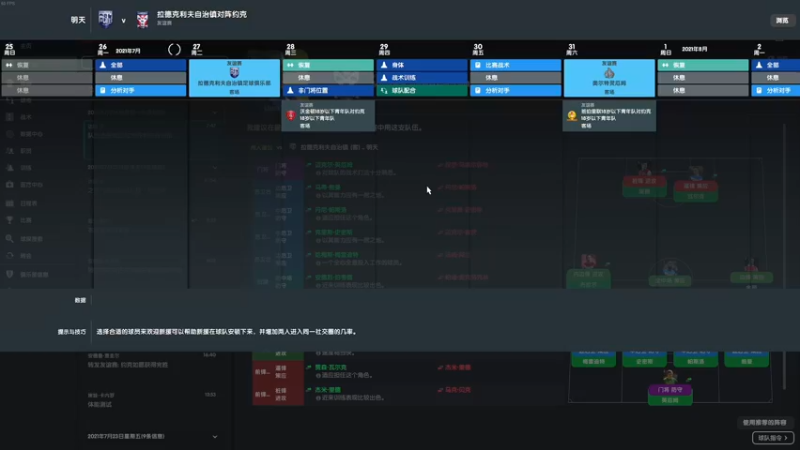Select the 明天 label in header

78,20
